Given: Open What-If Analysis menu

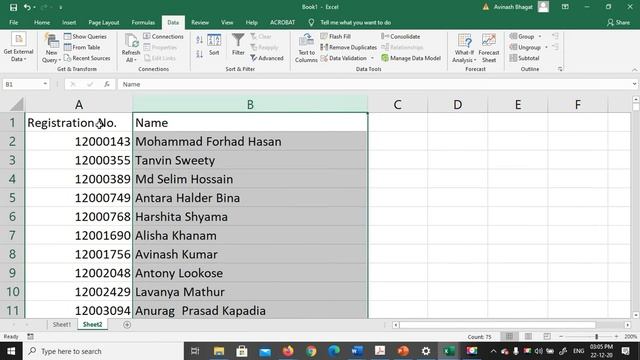Looking at the screenshot, I should 464,49.
